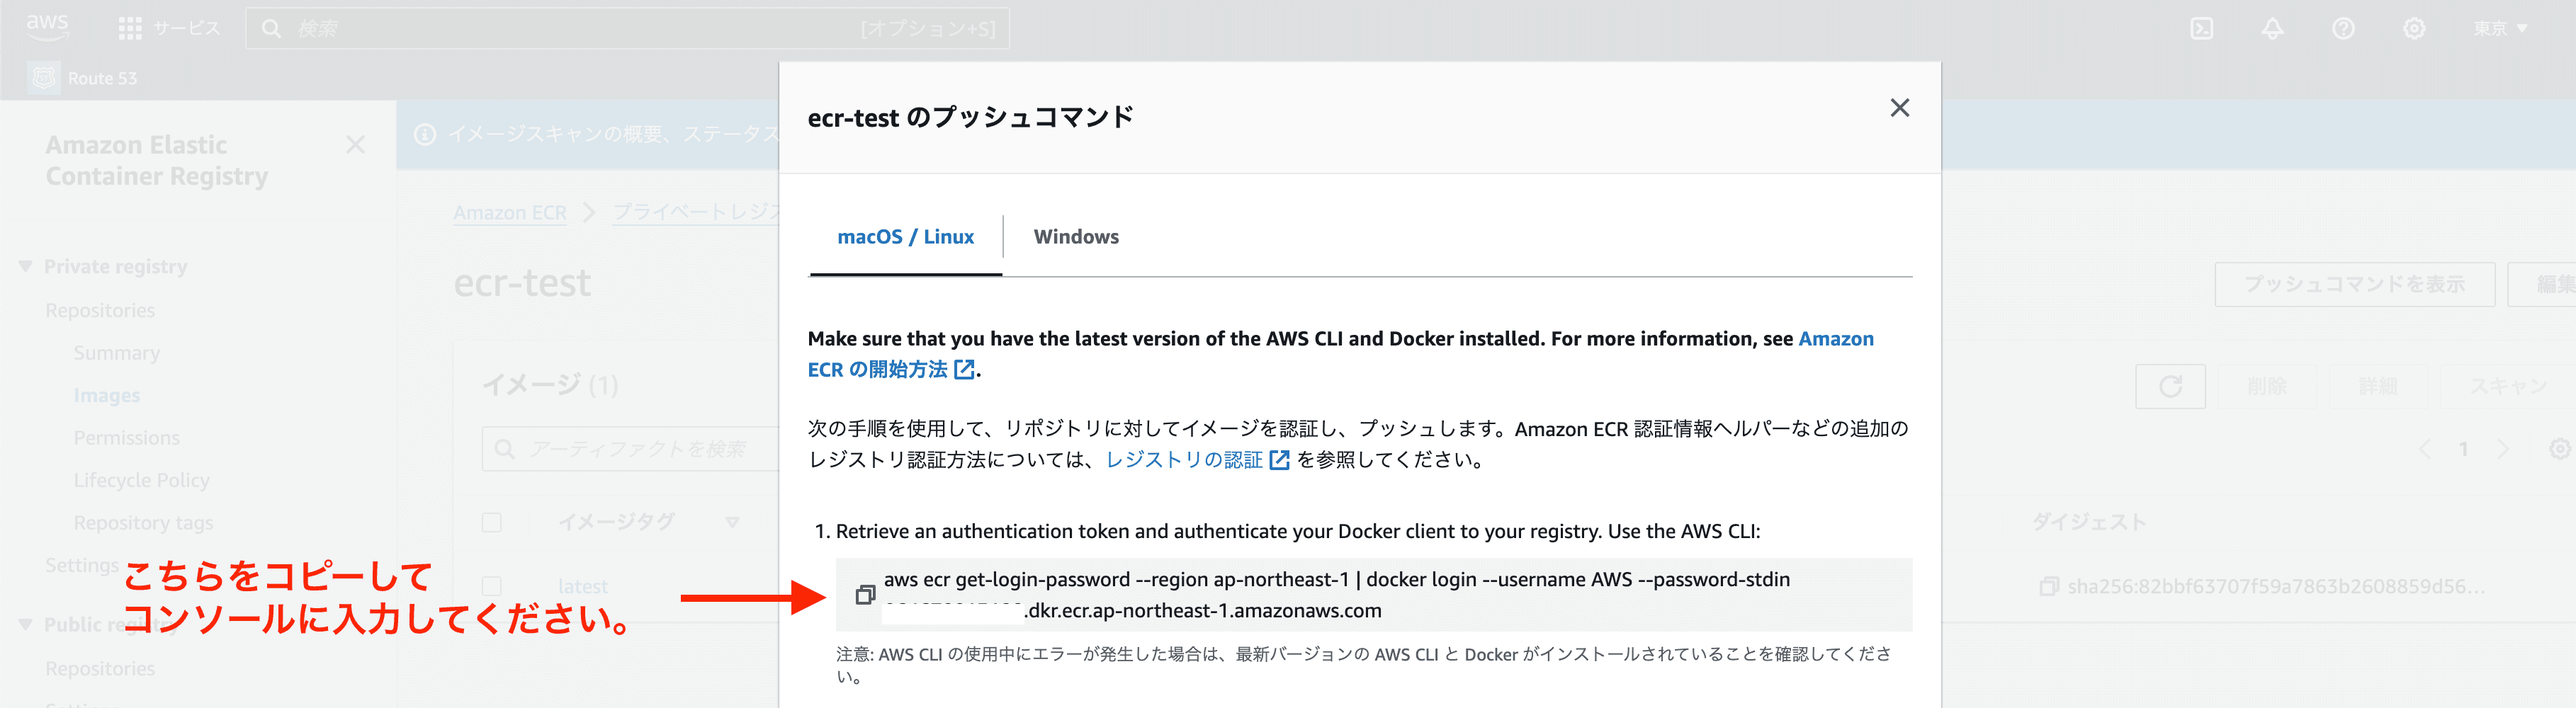The height and width of the screenshot is (708, 2576).
Task: Open the レジストリの認証 link
Action: (x=1197, y=459)
